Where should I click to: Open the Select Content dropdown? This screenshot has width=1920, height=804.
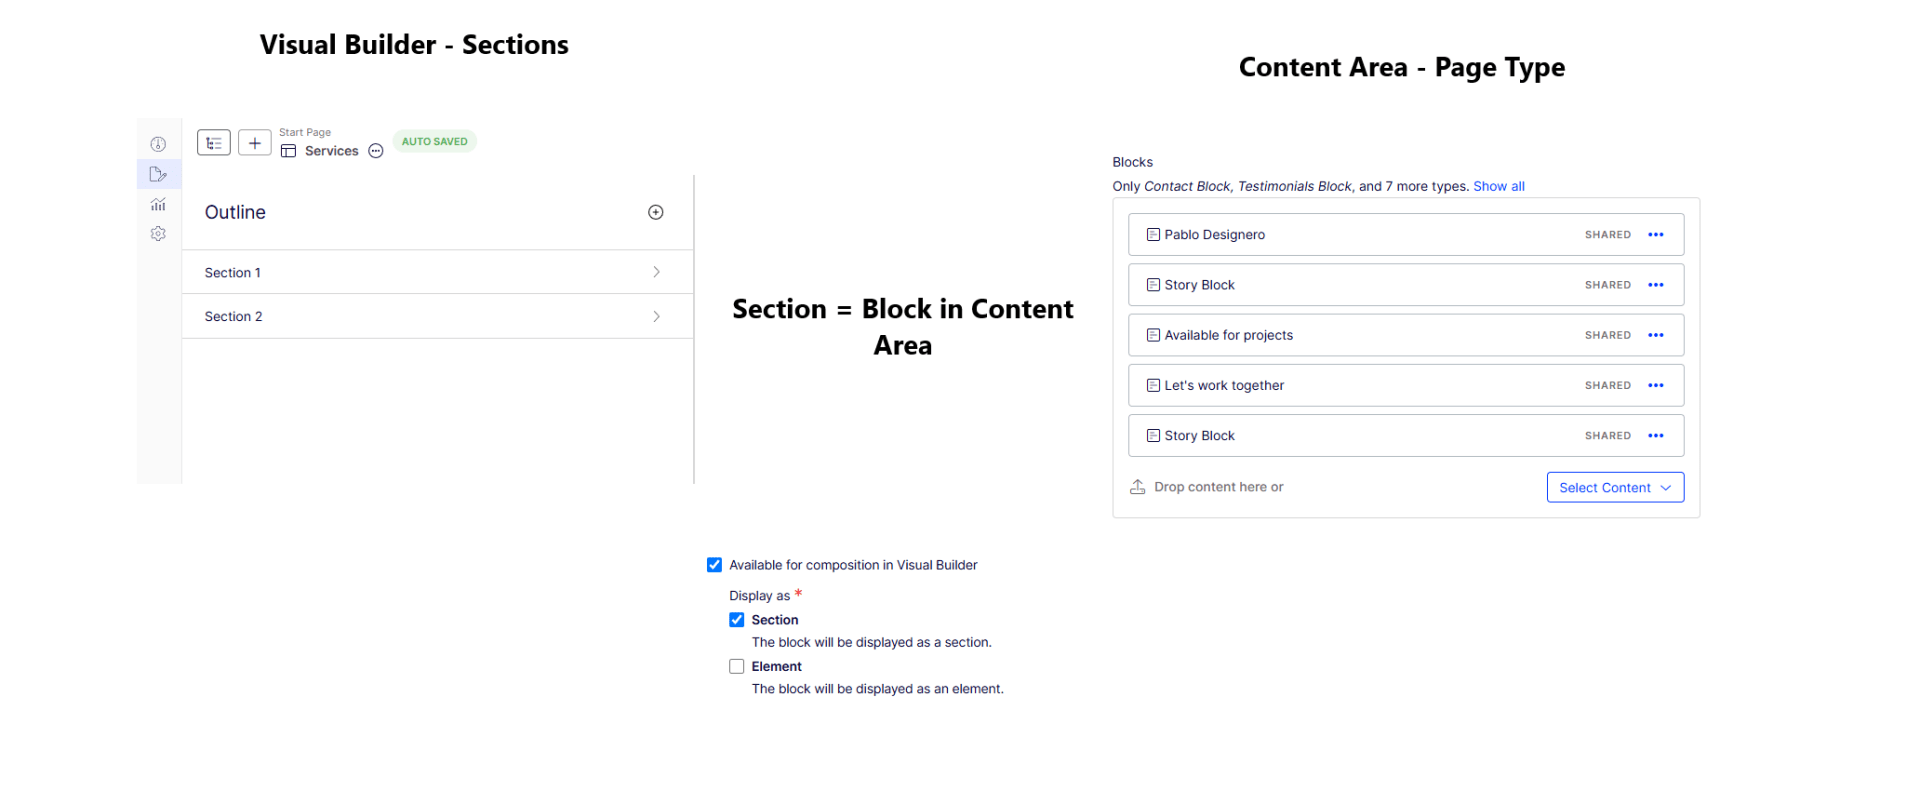[1615, 487]
